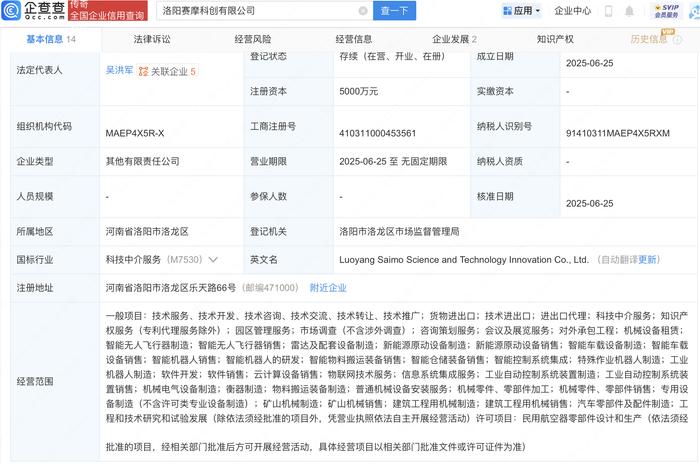
Task: Click the 全国企业信用查询 red banner
Action: click(108, 11)
